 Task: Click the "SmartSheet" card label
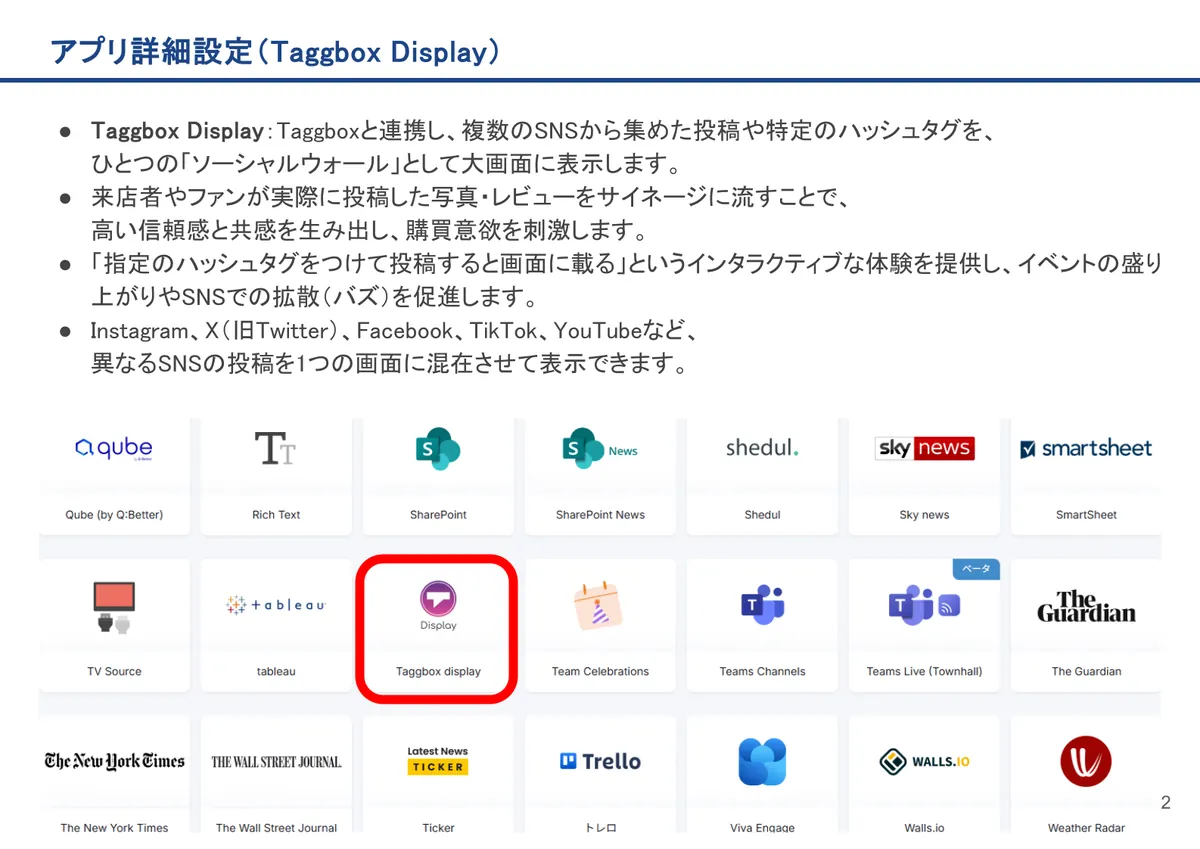(1086, 515)
